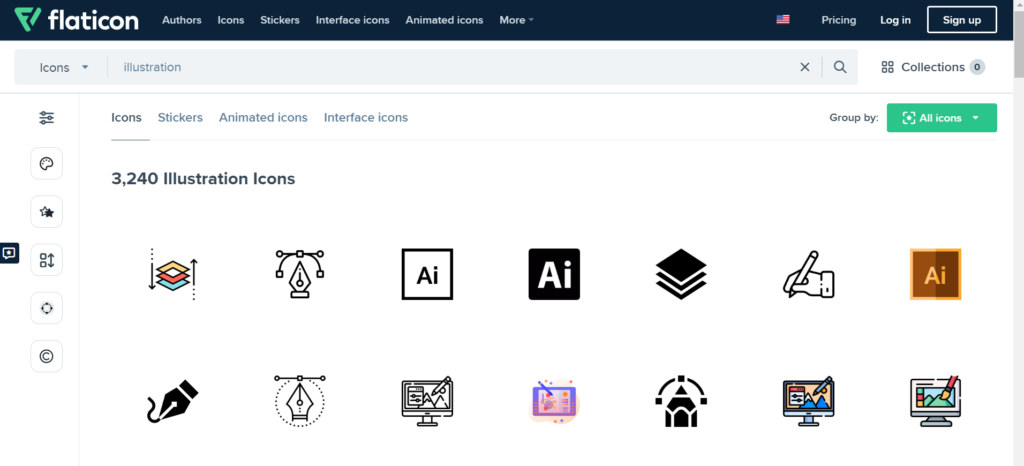Open the Pricing page link
This screenshot has width=1024, height=466.
tap(839, 20)
